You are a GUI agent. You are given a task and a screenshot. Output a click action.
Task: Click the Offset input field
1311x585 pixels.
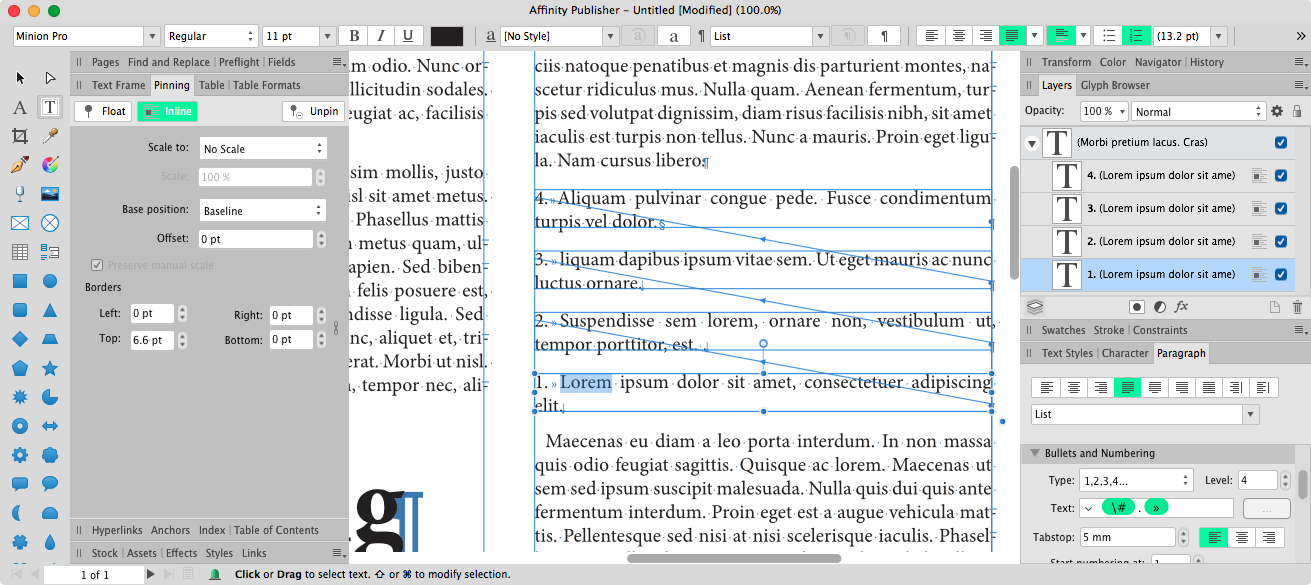256,239
